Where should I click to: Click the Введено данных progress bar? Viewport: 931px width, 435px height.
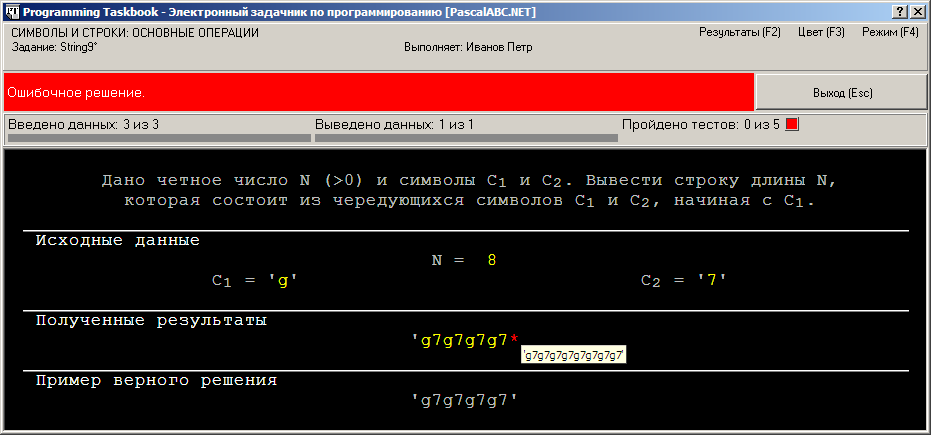coord(159,138)
